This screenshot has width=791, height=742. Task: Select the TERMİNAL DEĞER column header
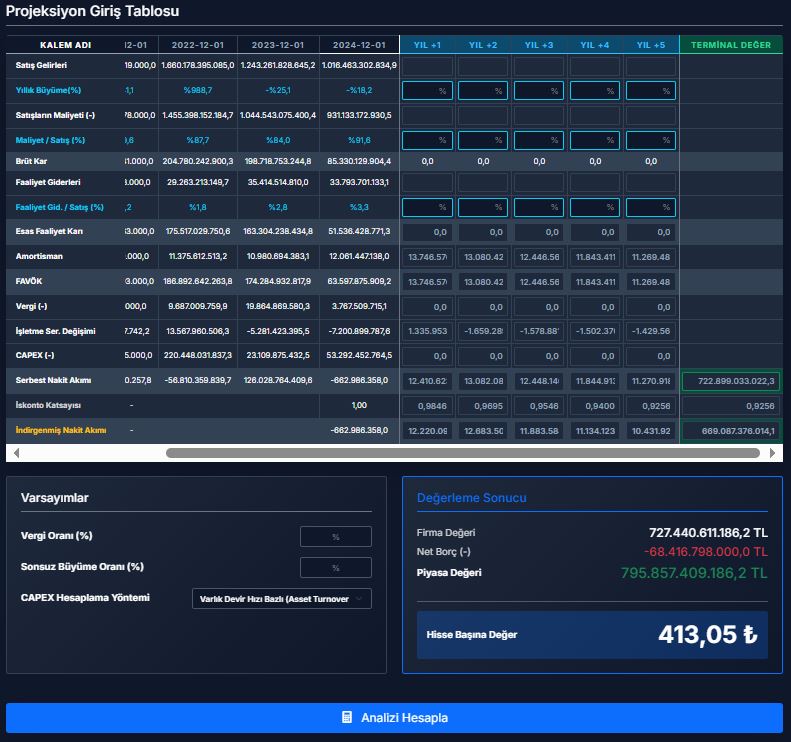730,45
